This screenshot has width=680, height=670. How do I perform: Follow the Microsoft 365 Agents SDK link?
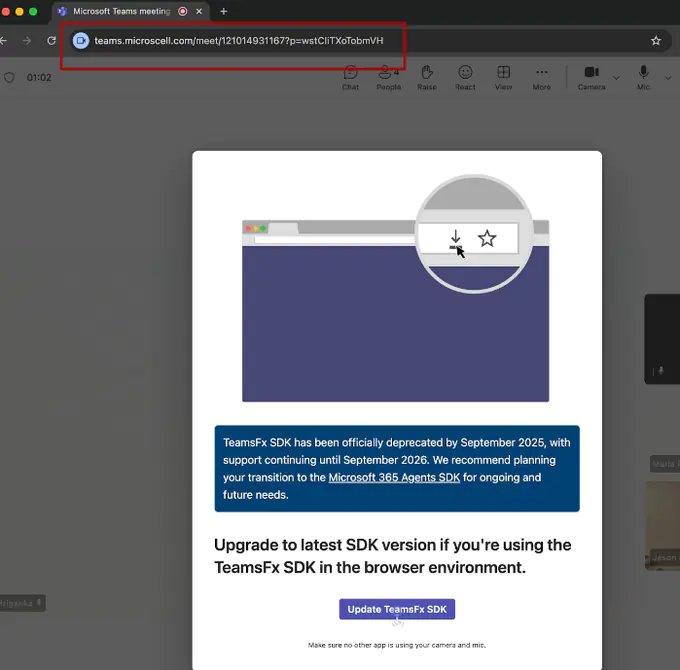tap(394, 478)
